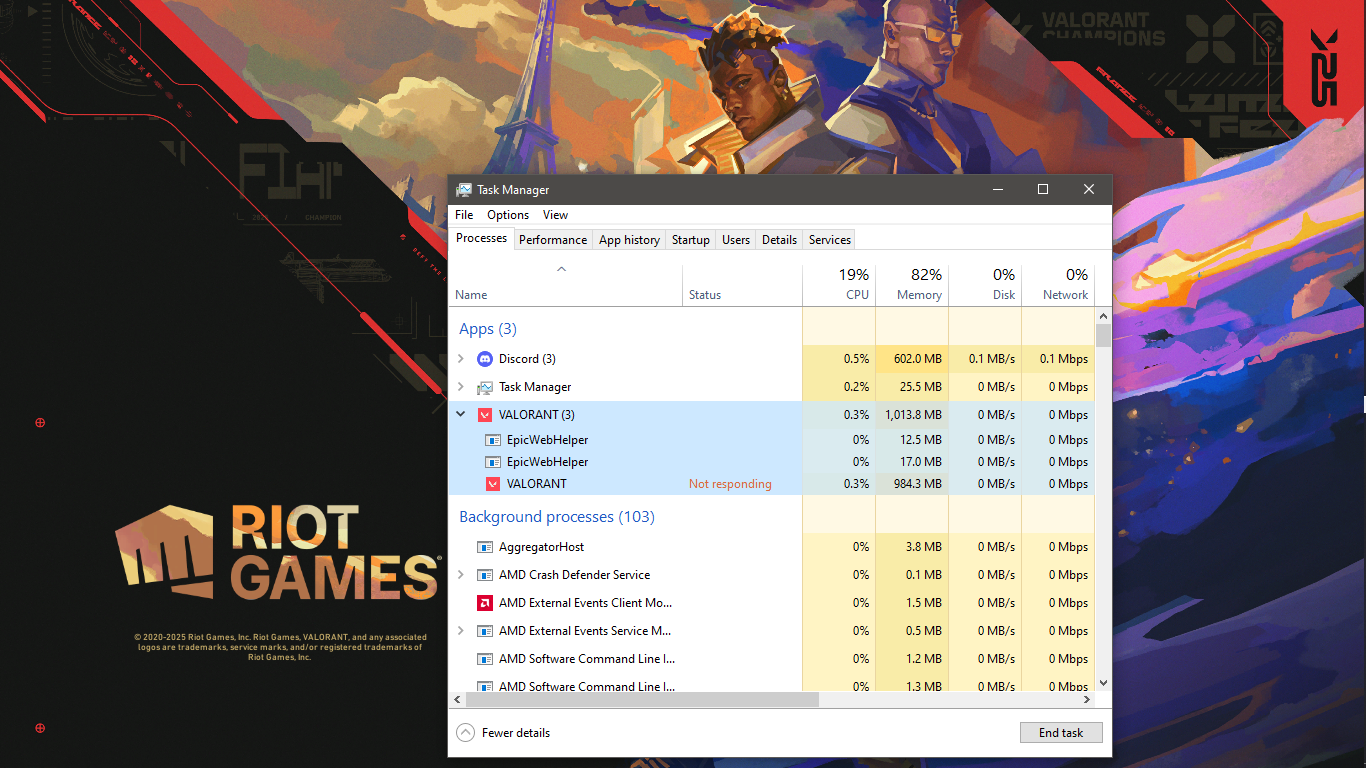The height and width of the screenshot is (768, 1366).
Task: Click AggregatorHost's 3.8 MB memory value
Action: tap(923, 547)
